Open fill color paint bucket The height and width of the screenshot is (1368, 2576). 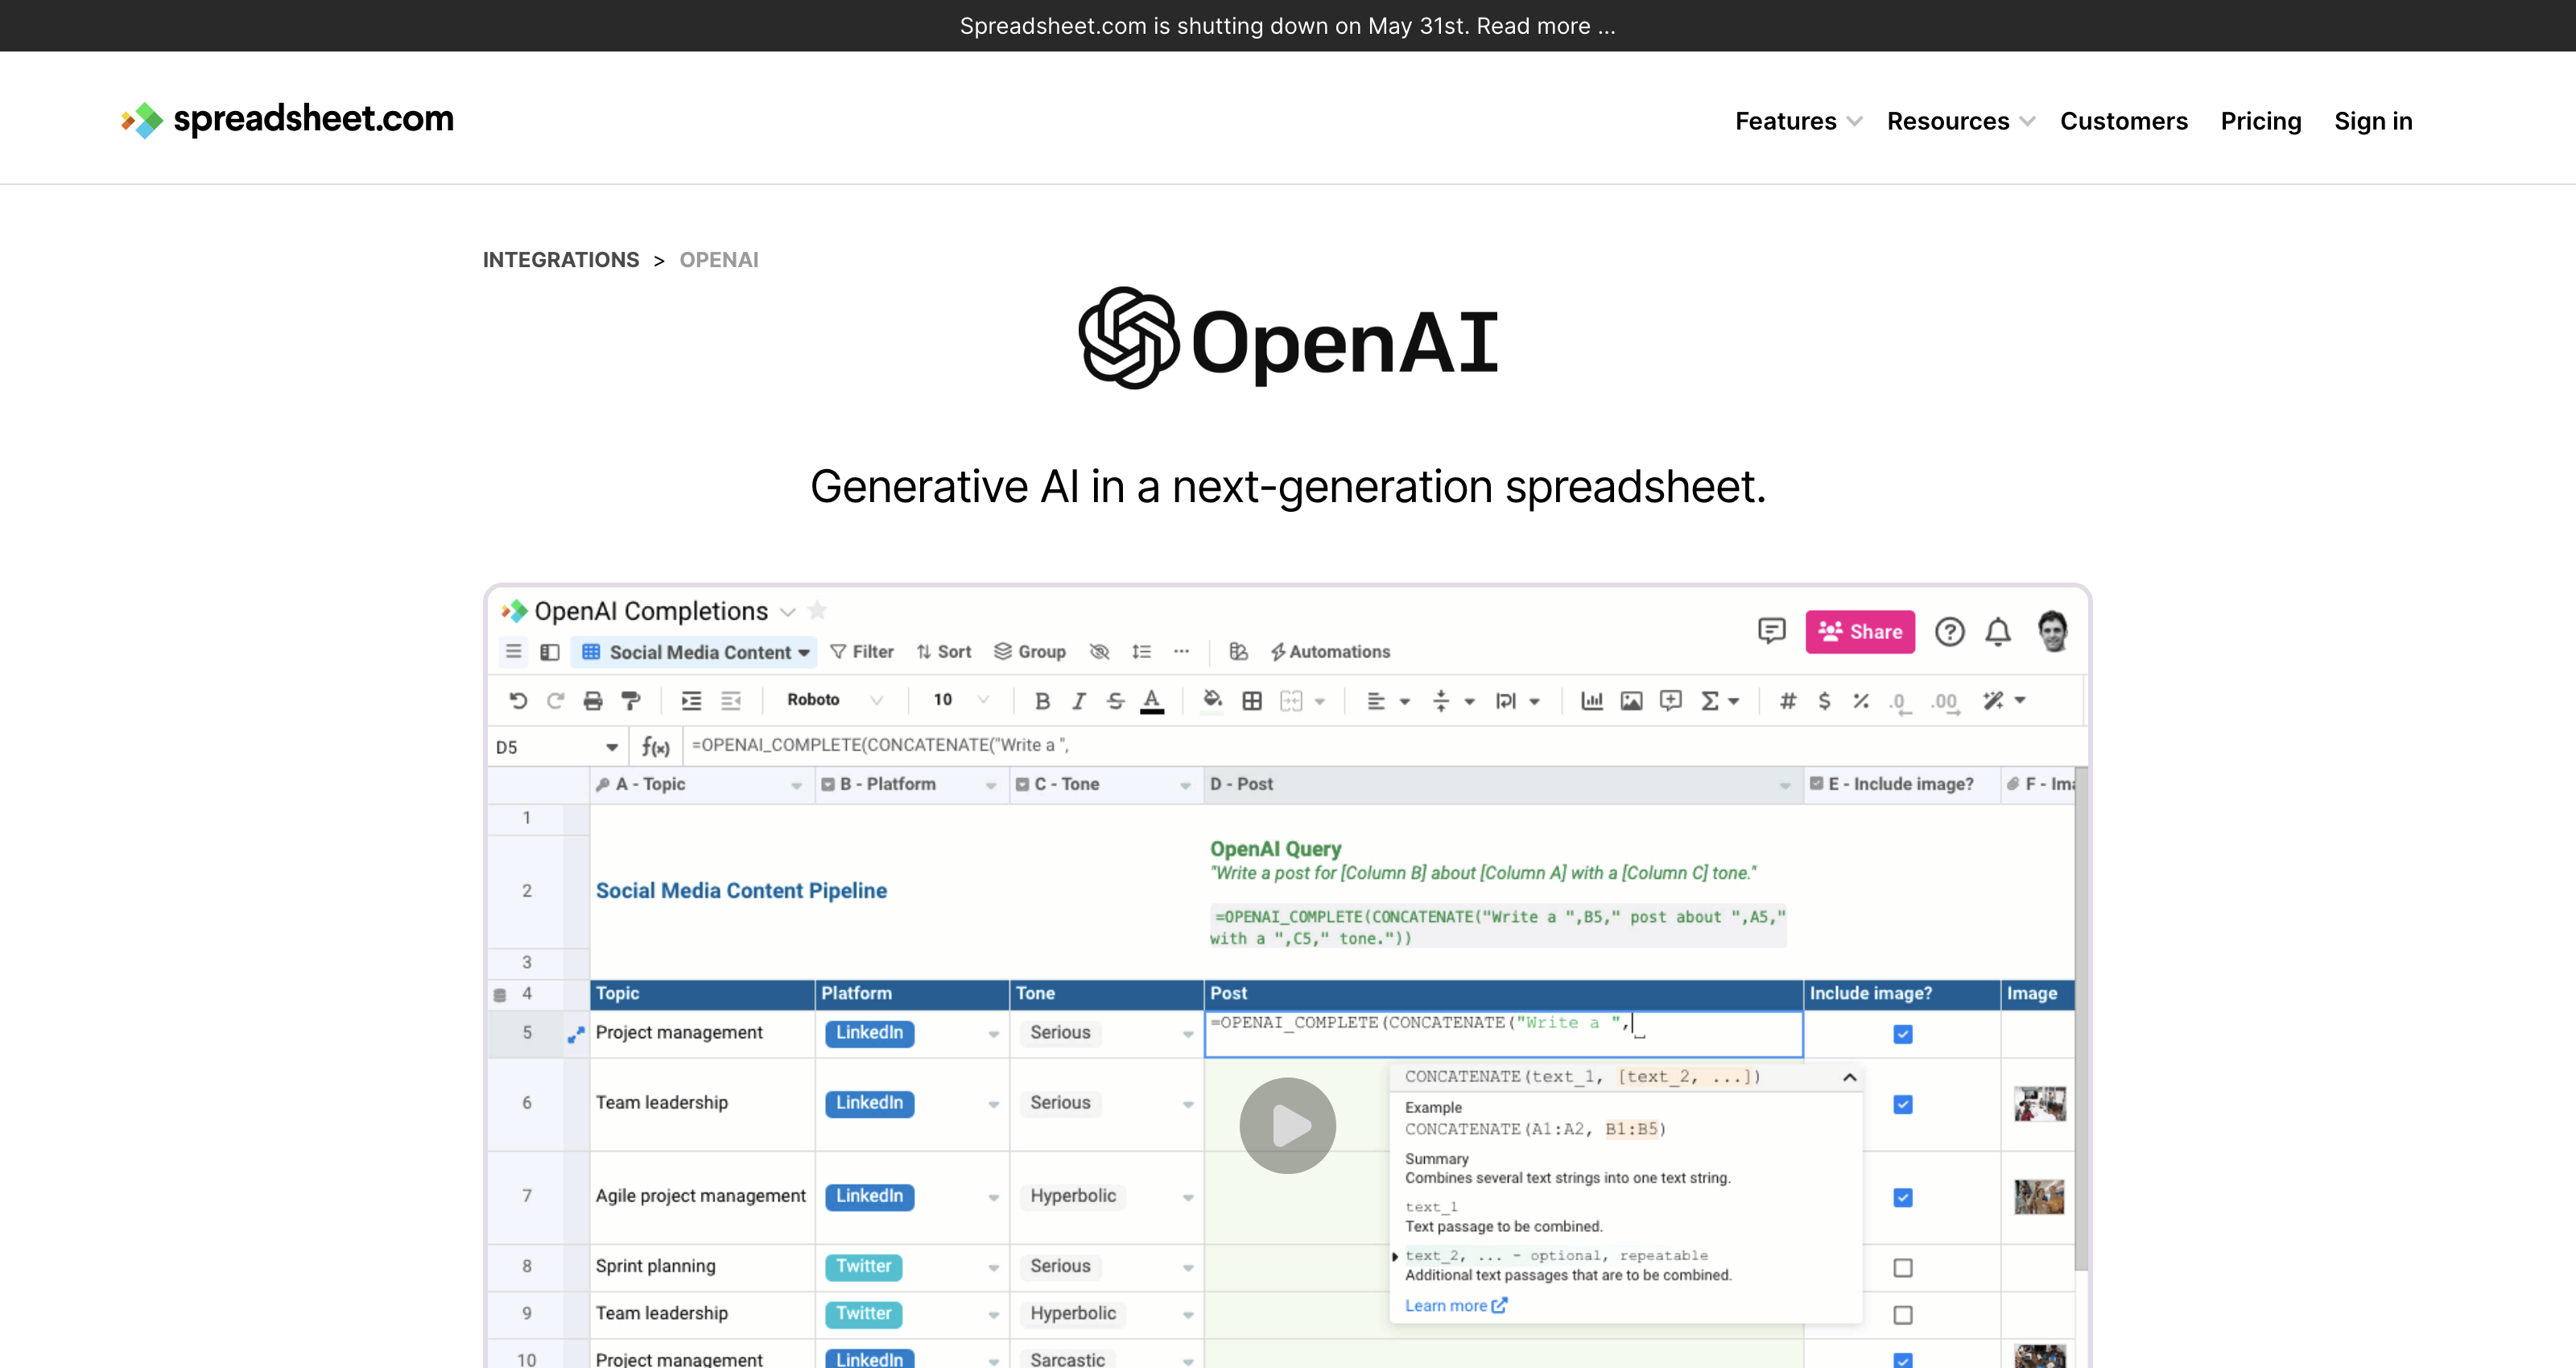tap(1212, 700)
